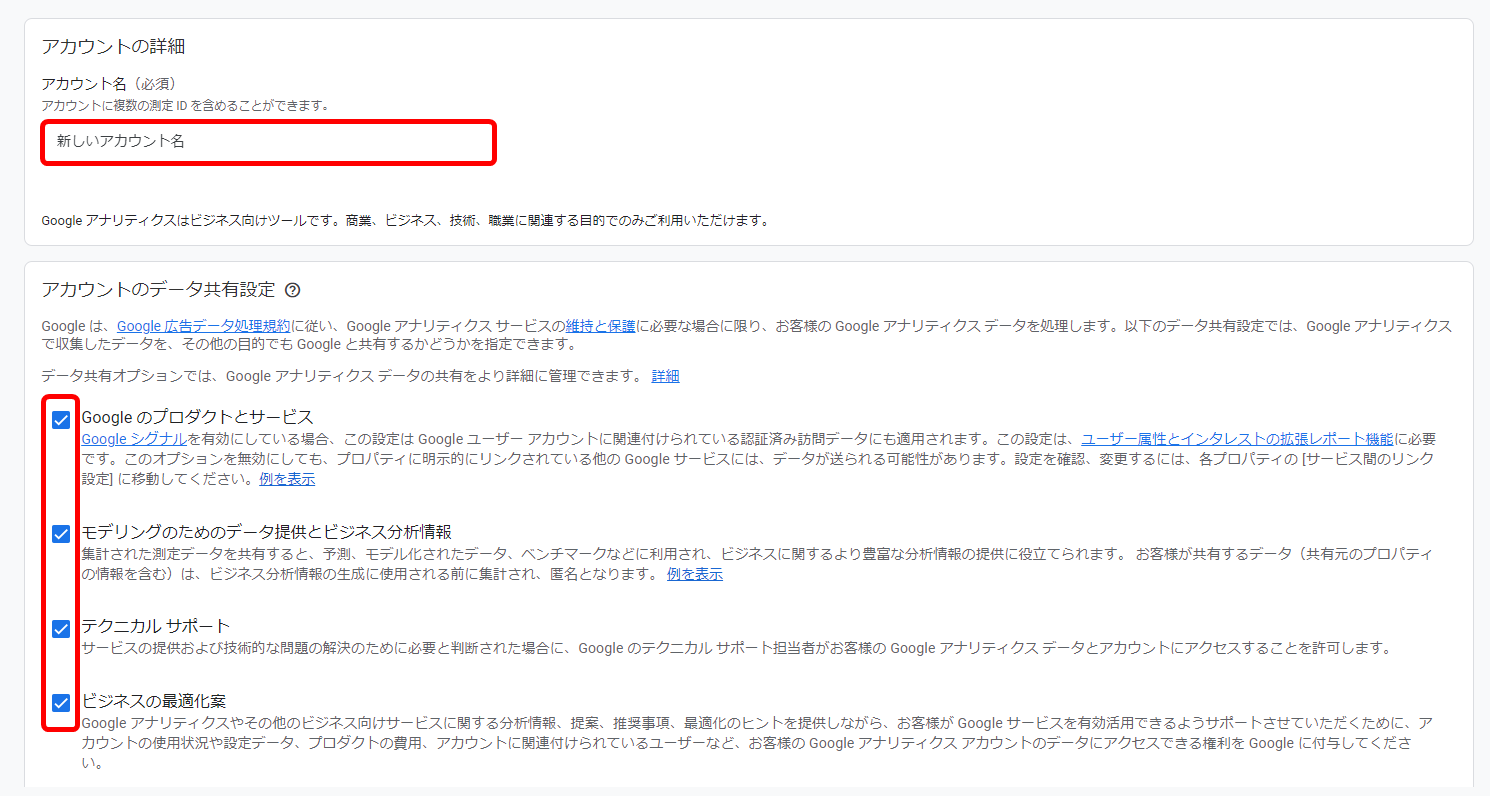
Task: Uncheck モデリングのためのデータ提供とビジネス分析情報 checkbox
Action: point(61,534)
